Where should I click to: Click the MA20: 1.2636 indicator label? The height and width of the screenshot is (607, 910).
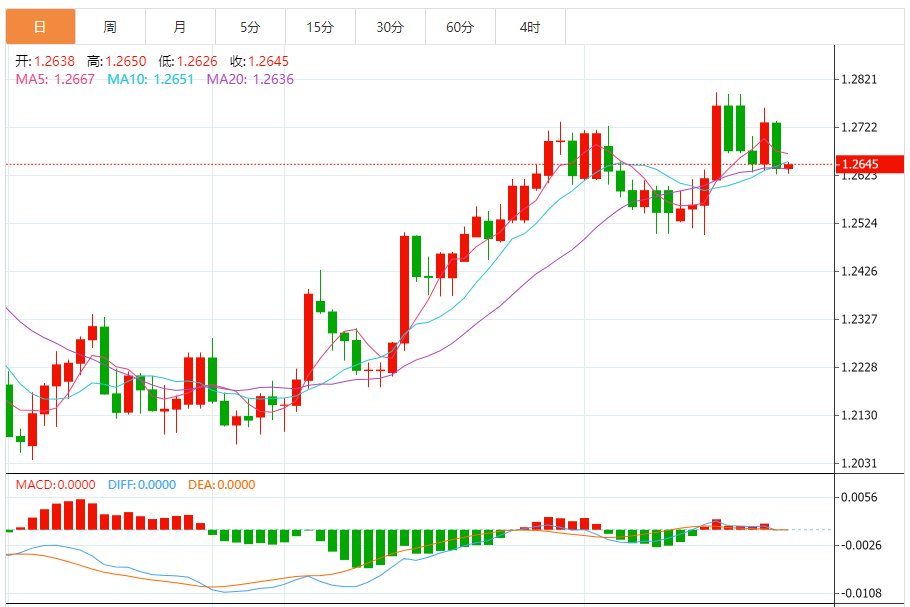point(250,80)
